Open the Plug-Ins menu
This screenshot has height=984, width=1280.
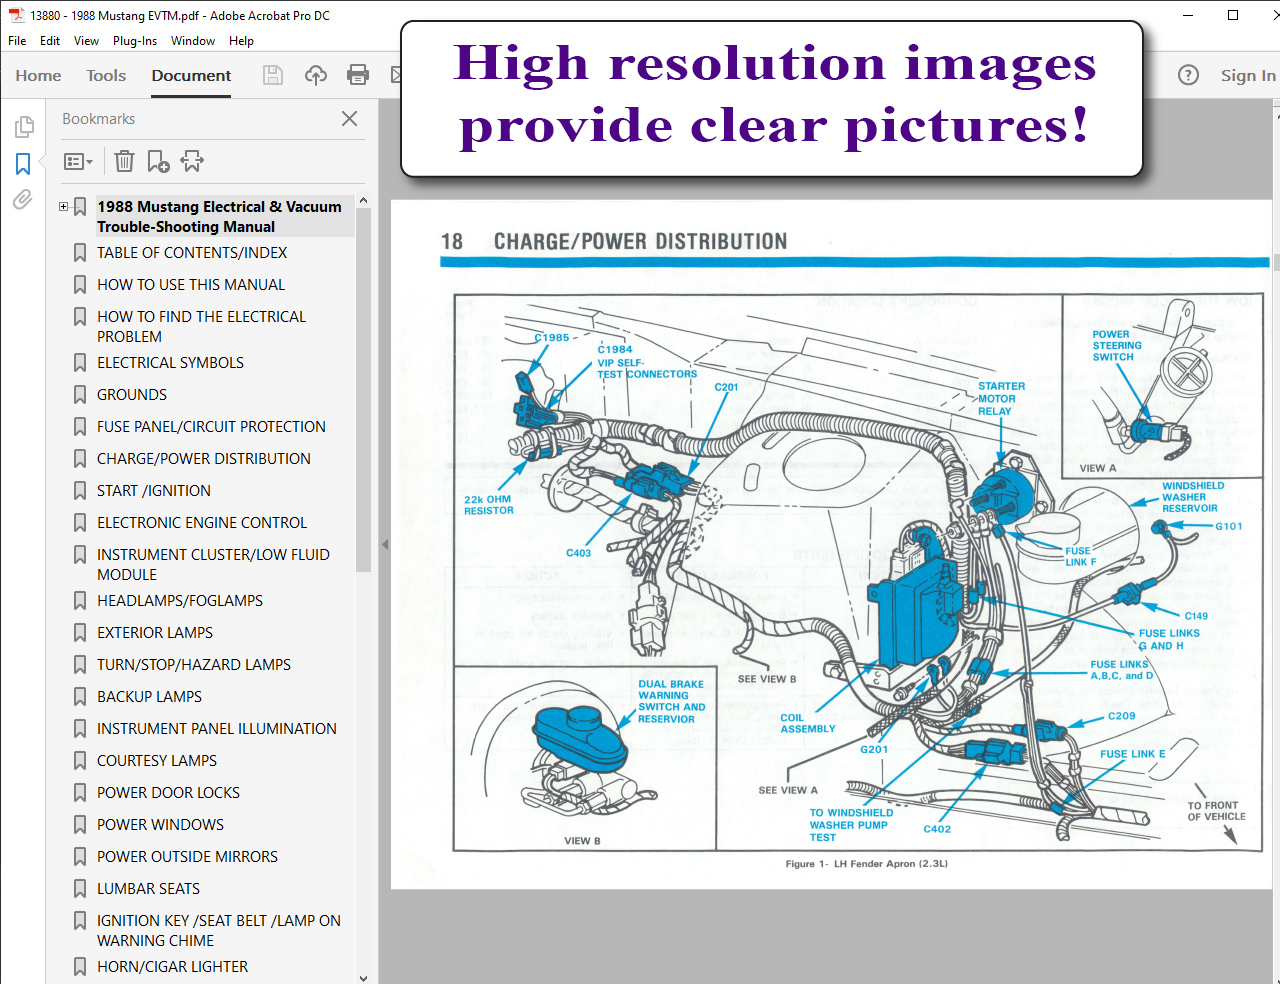(135, 41)
